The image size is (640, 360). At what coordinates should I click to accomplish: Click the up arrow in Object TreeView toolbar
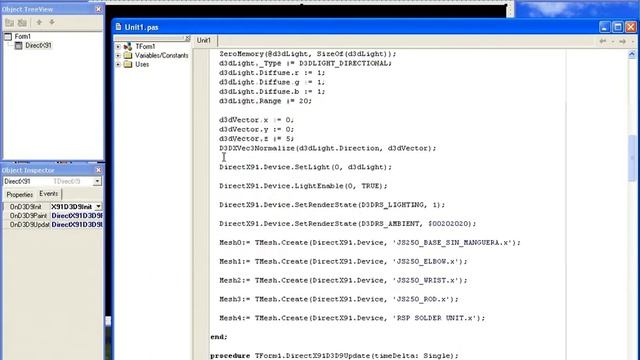pos(39,22)
